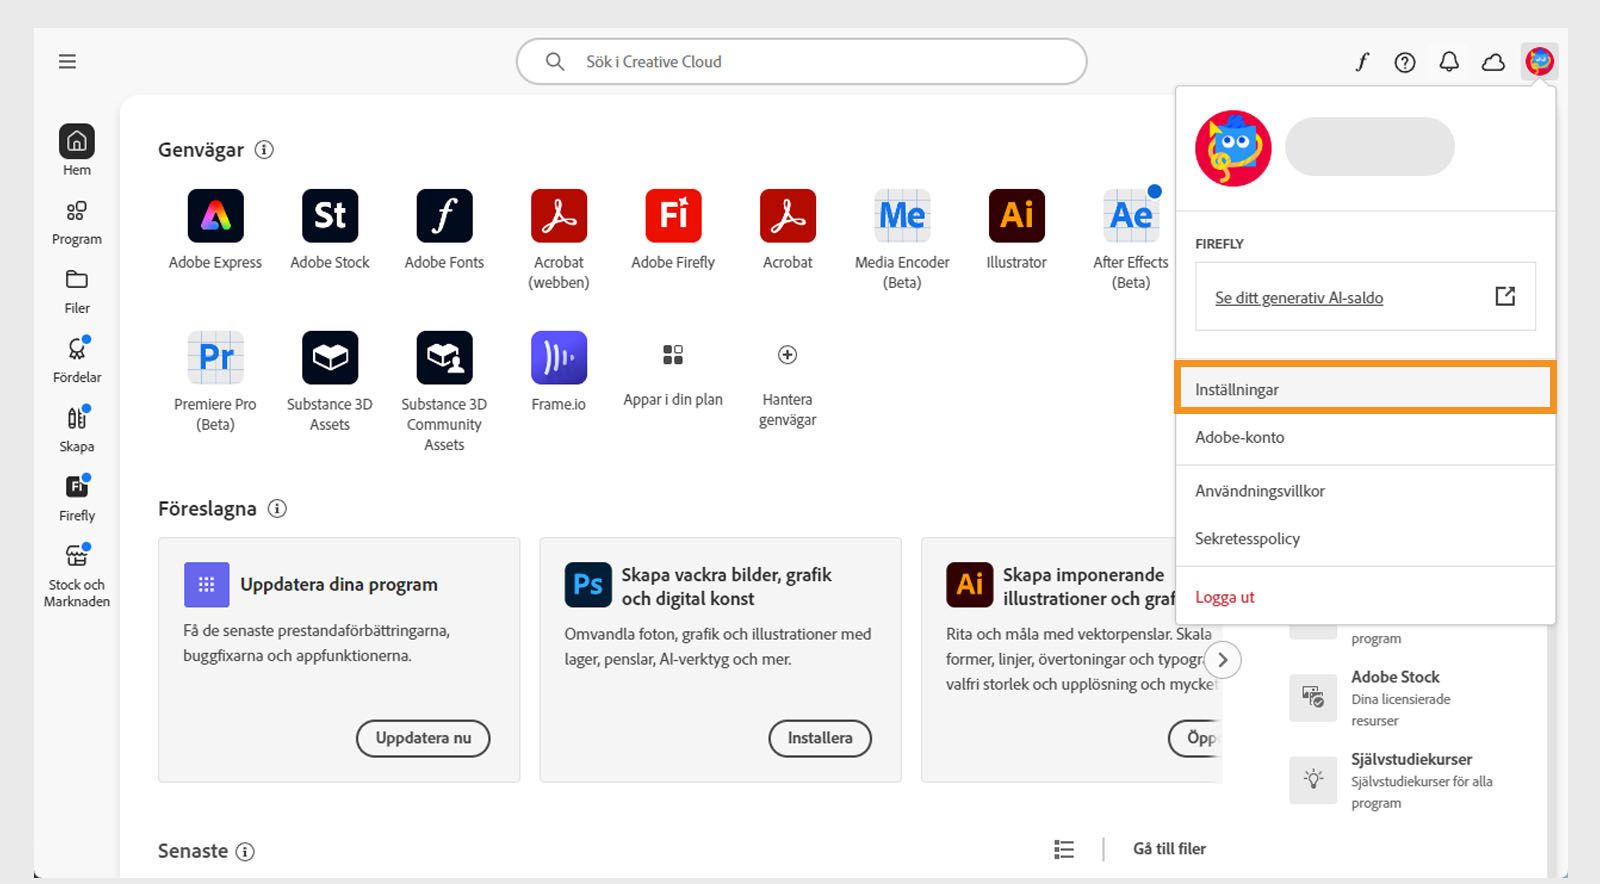Screen dimensions: 1600x884
Task: Launch Acrobat (webben) shortcut
Action: point(559,240)
